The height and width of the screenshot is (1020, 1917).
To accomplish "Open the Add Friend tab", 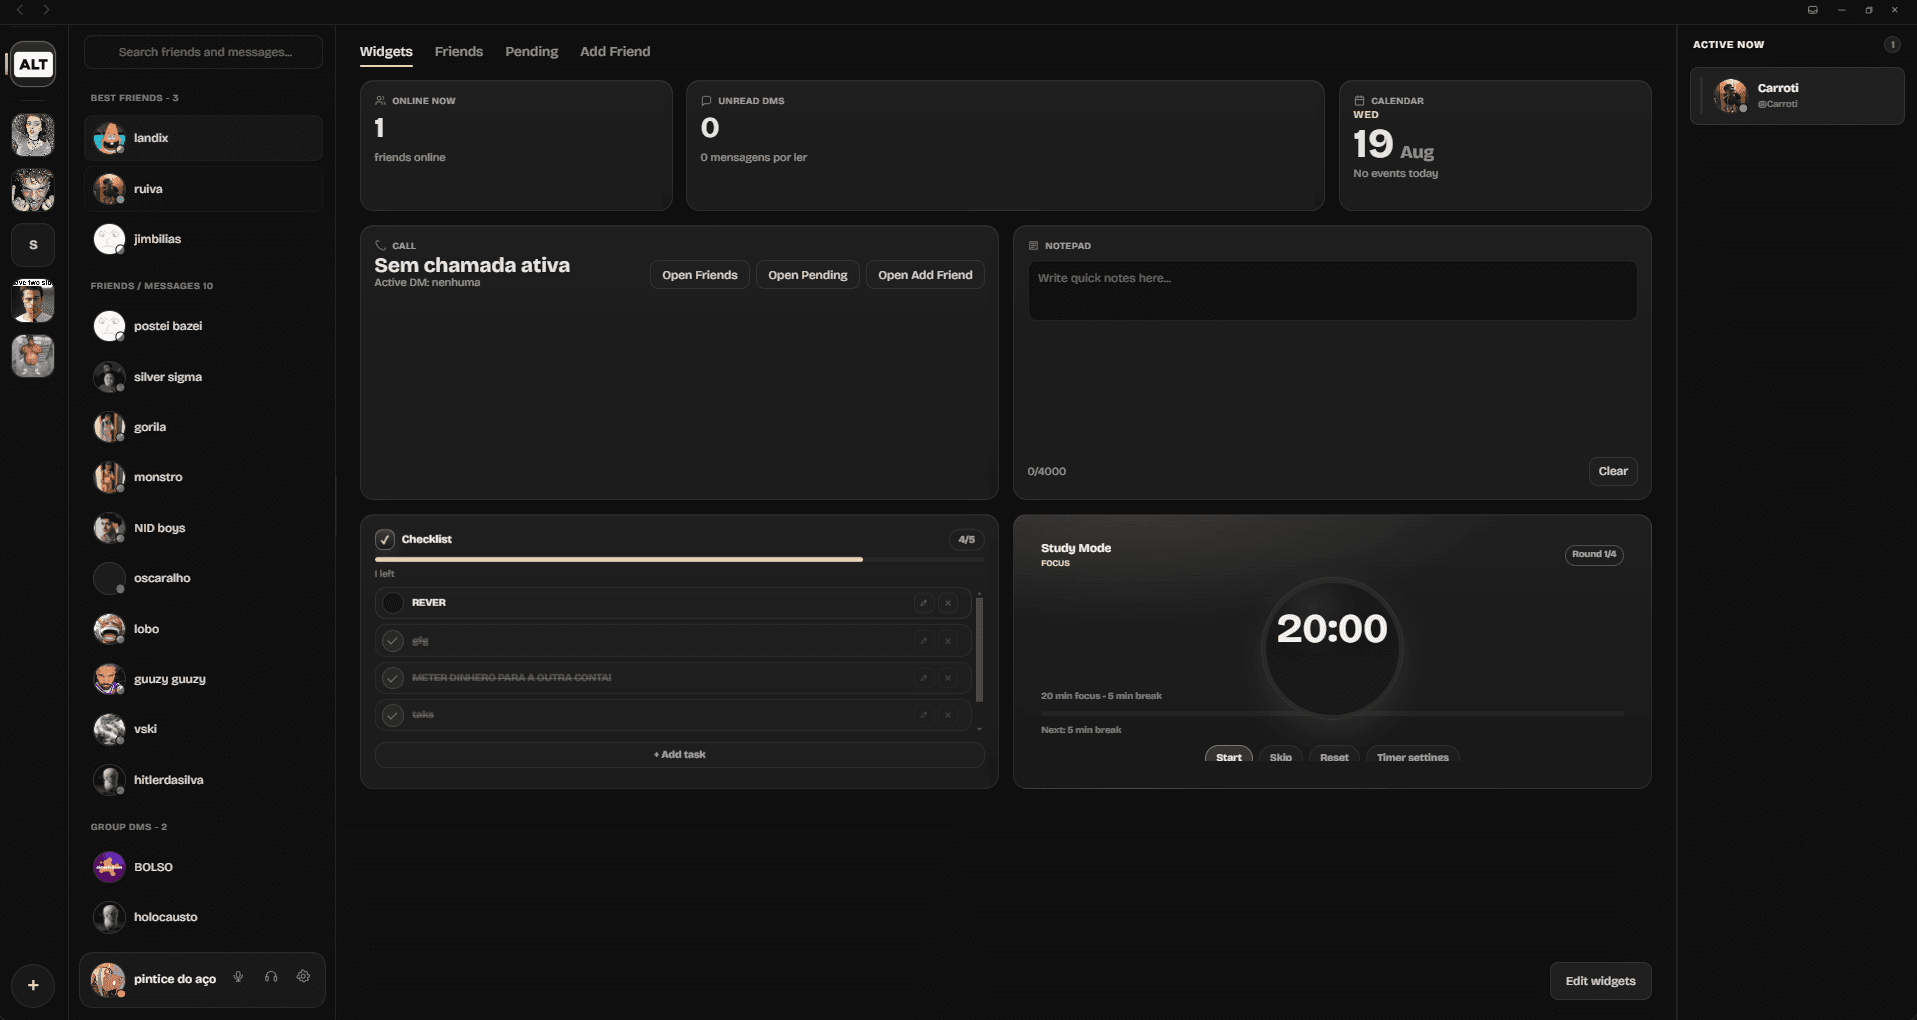I will tap(615, 52).
